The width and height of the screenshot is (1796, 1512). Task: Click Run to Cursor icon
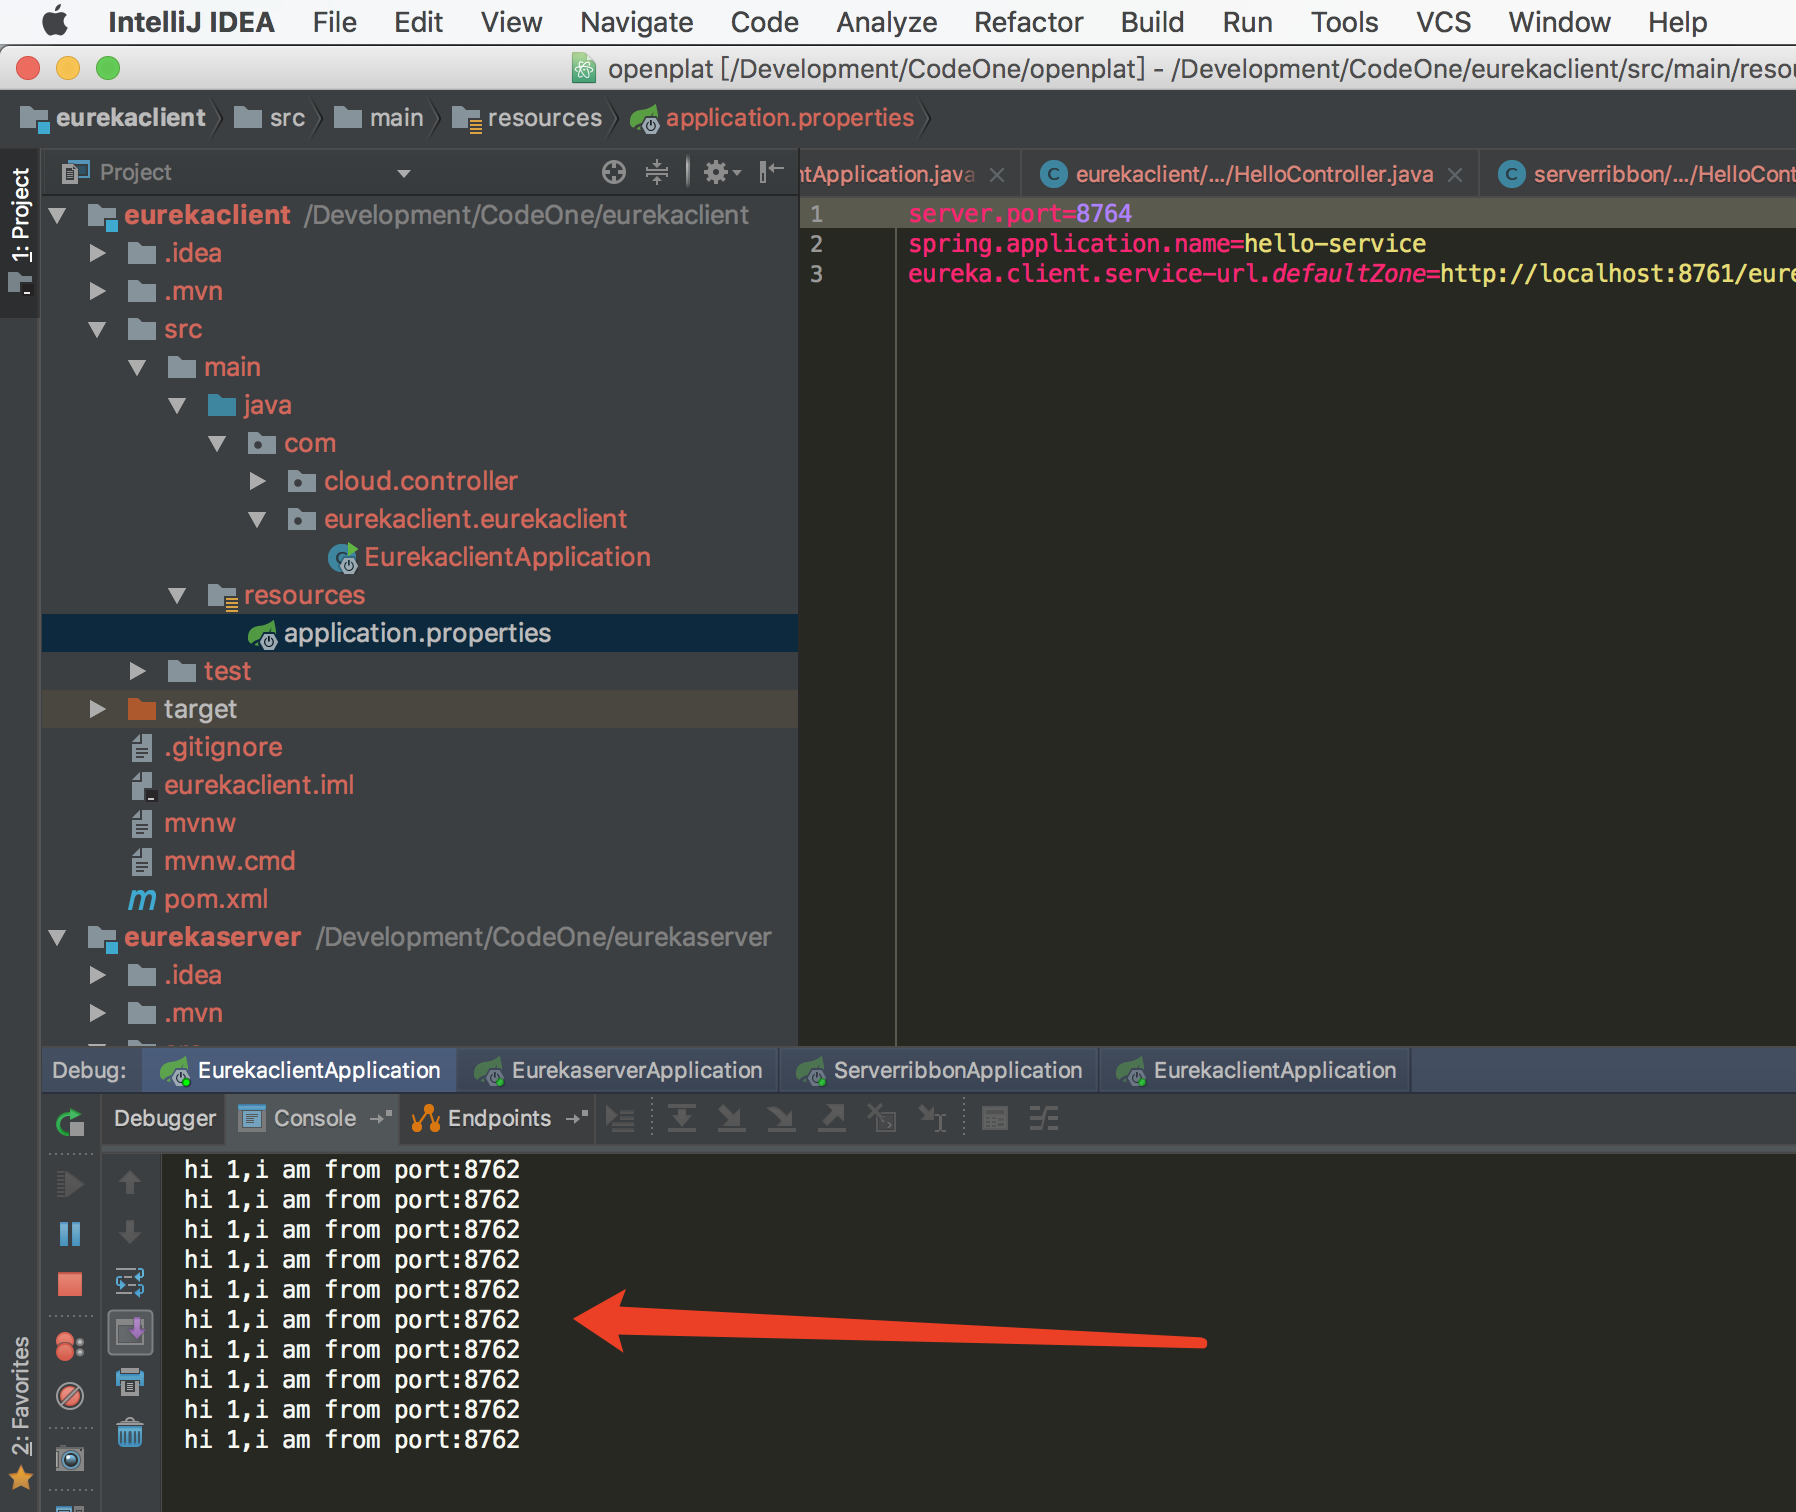pos(932,1119)
